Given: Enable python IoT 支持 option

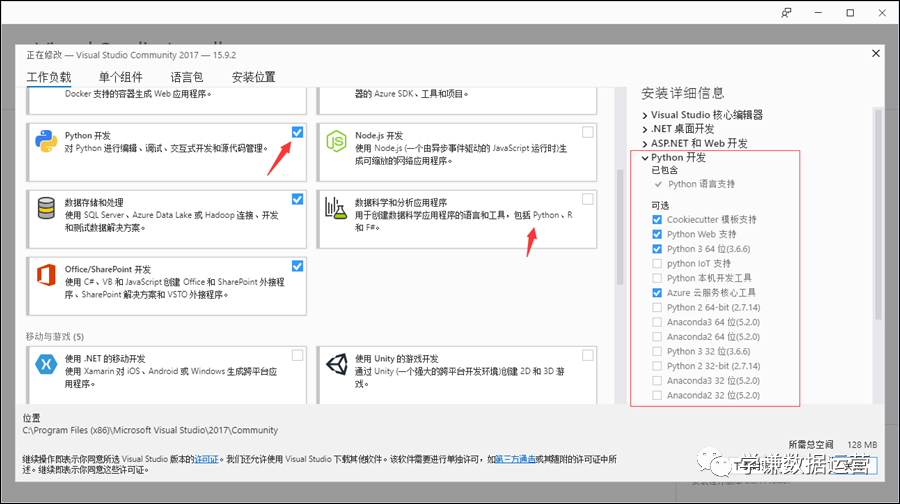Looking at the screenshot, I should pyautogui.click(x=657, y=263).
